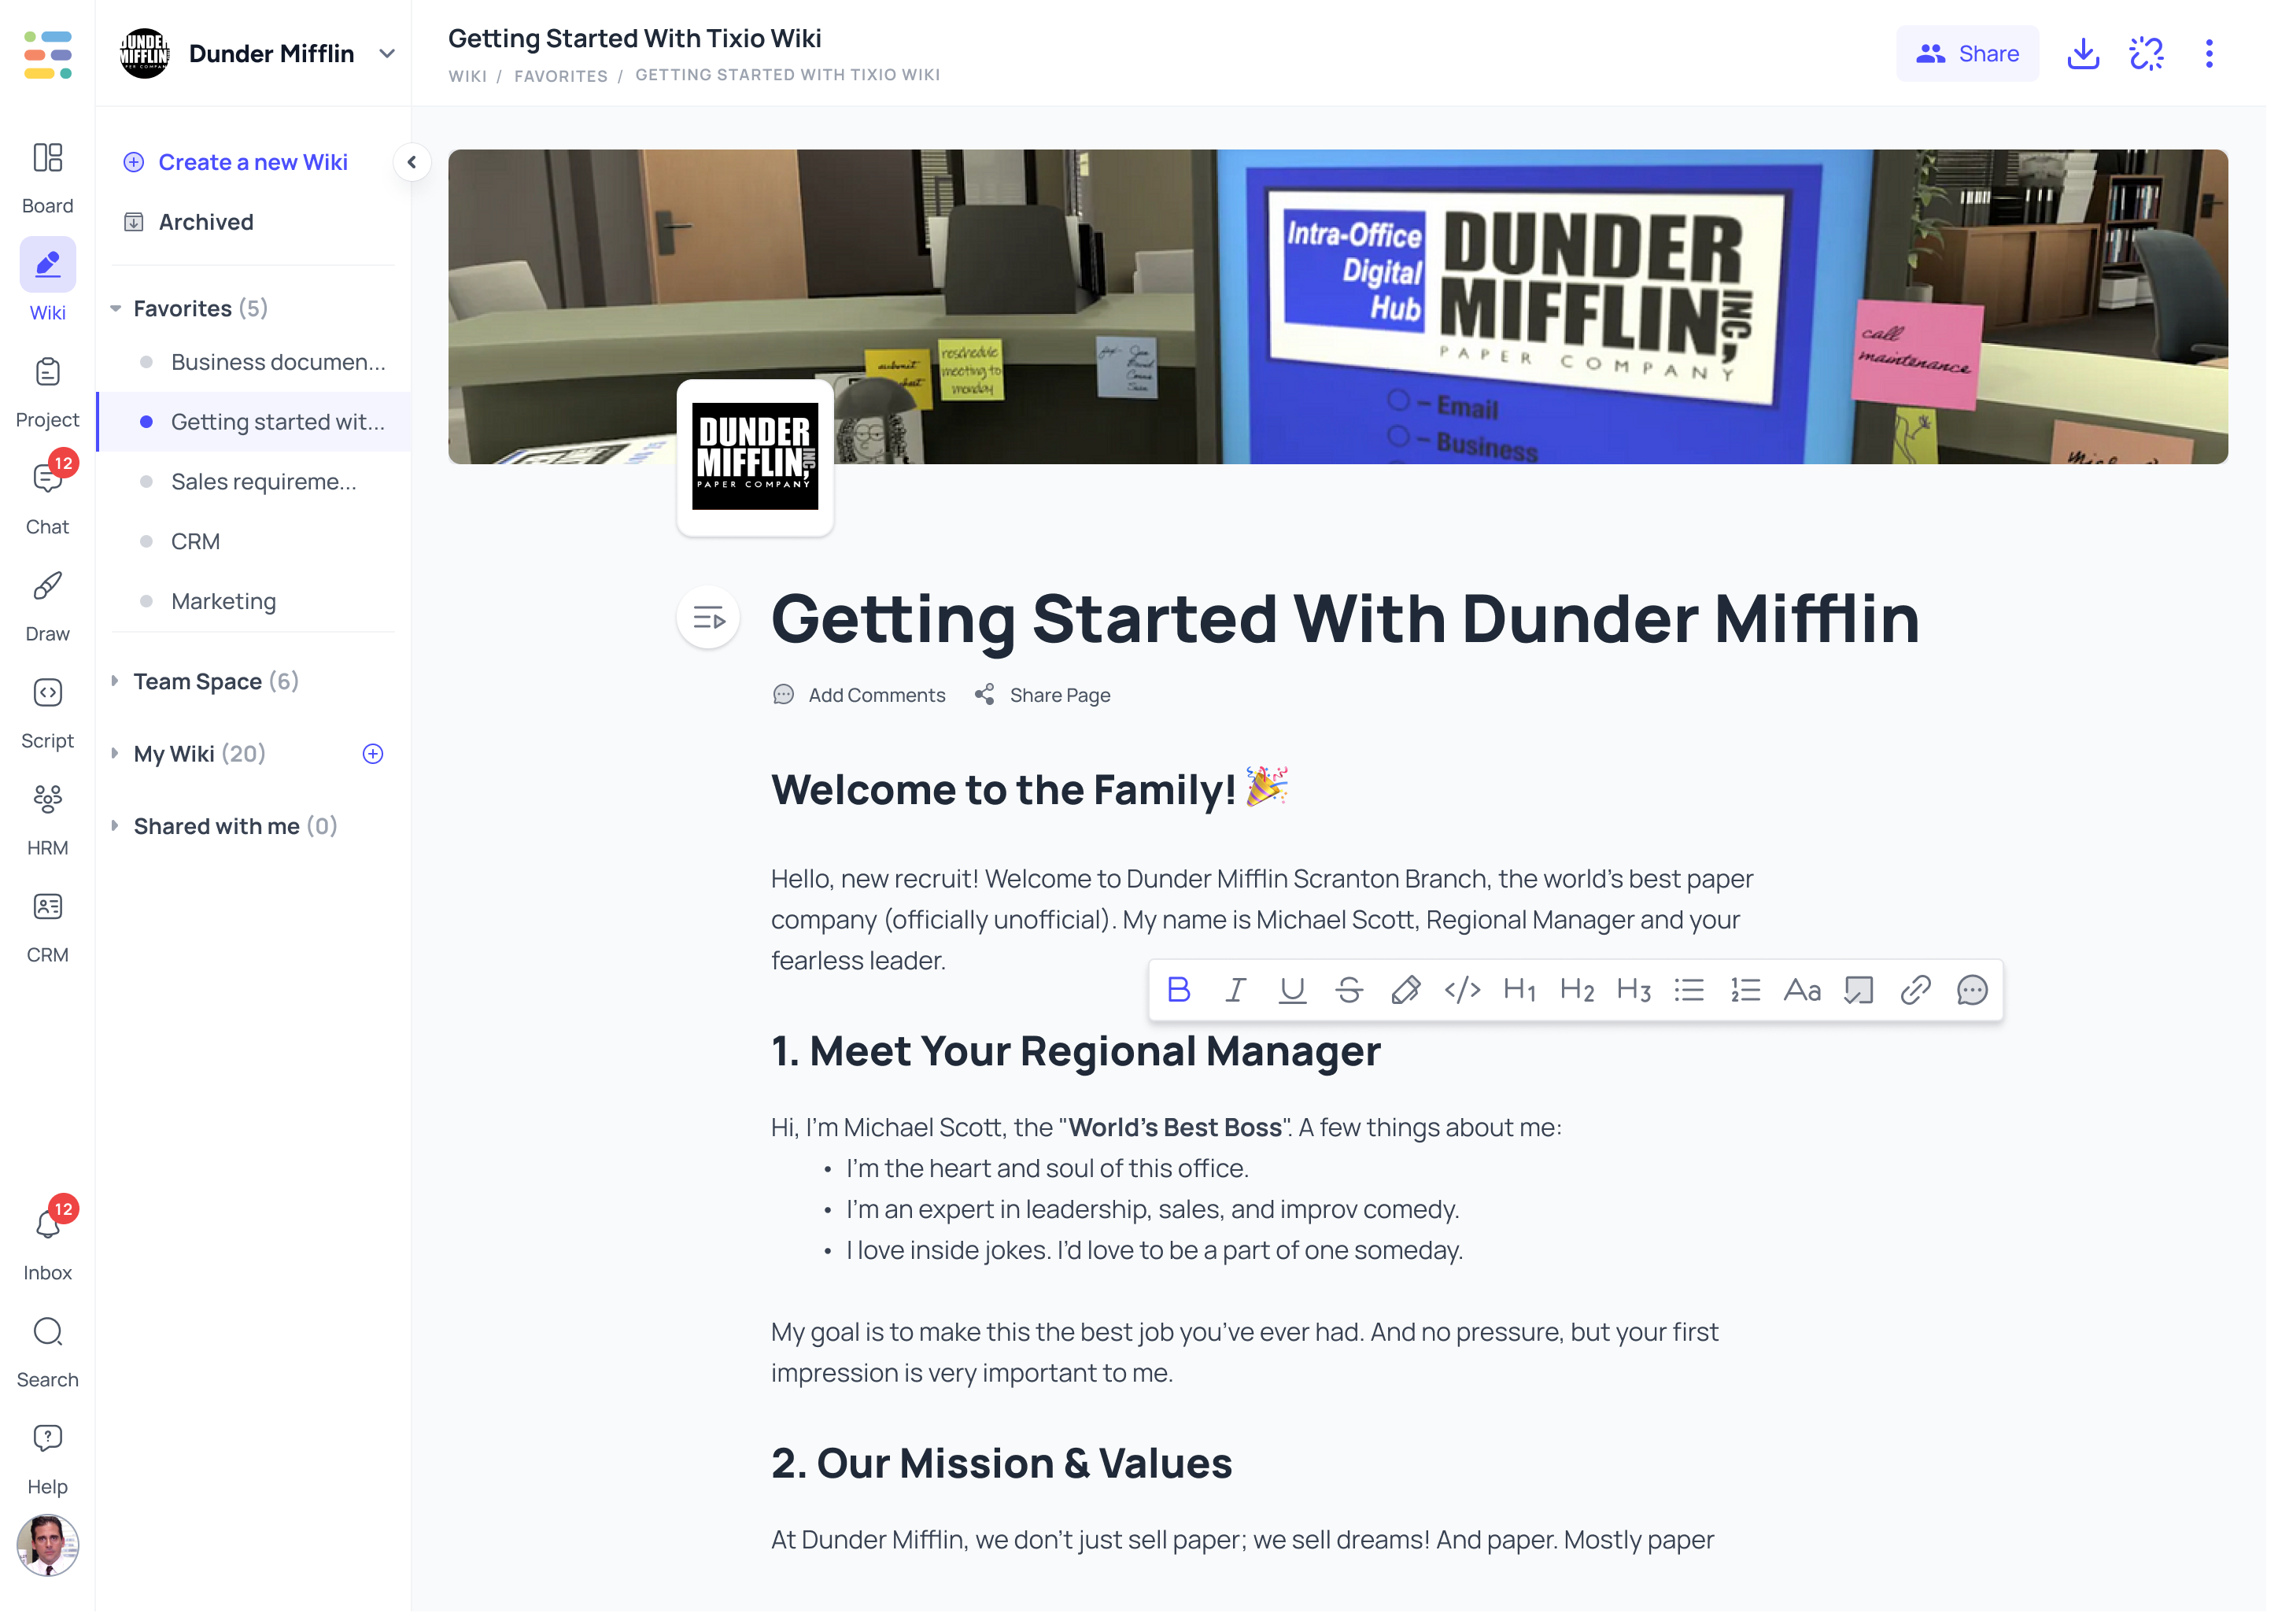The height and width of the screenshot is (1624, 2278).
Task: Expand the Shared with me section
Action: tap(115, 826)
